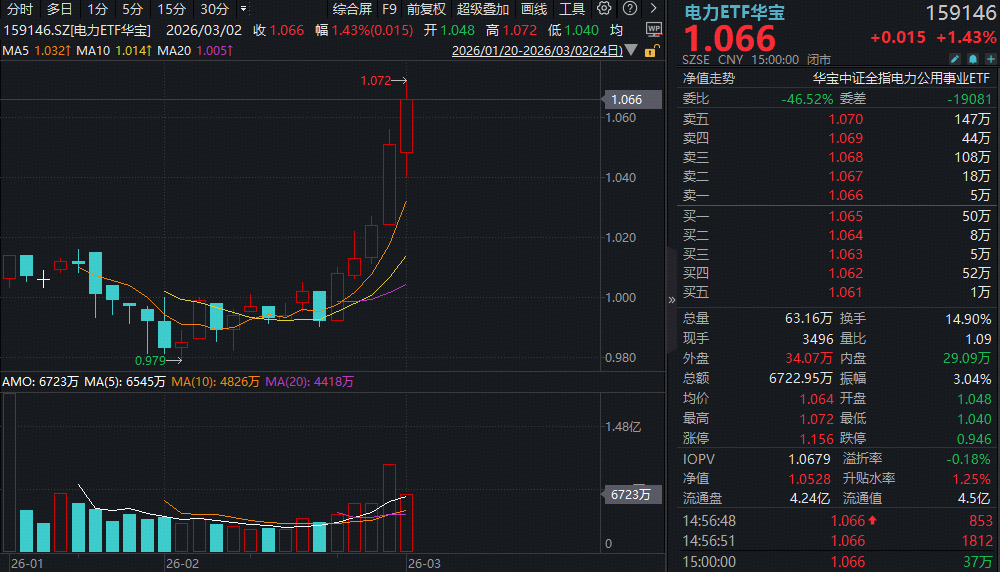Click the WP monitor icon
The width and height of the screenshot is (1000, 572).
point(653,30)
